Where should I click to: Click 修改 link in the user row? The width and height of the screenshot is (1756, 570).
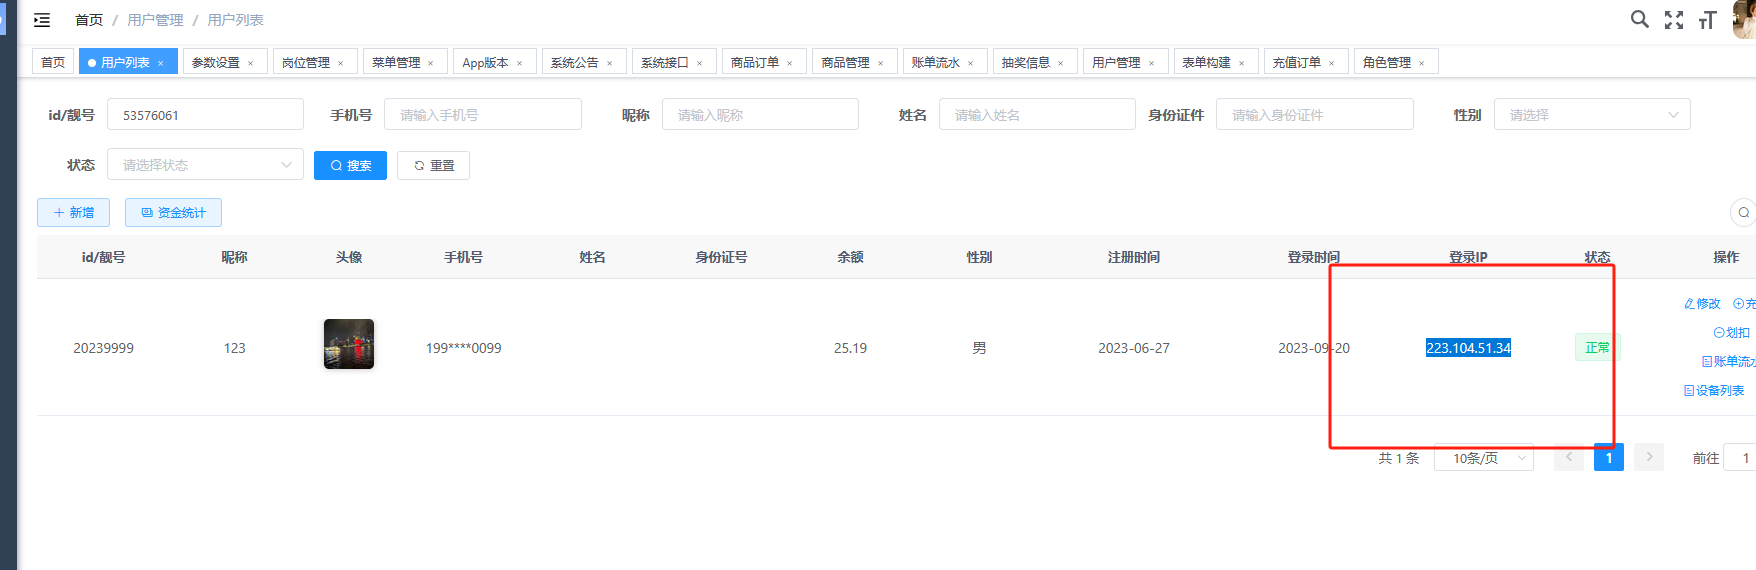(1702, 304)
